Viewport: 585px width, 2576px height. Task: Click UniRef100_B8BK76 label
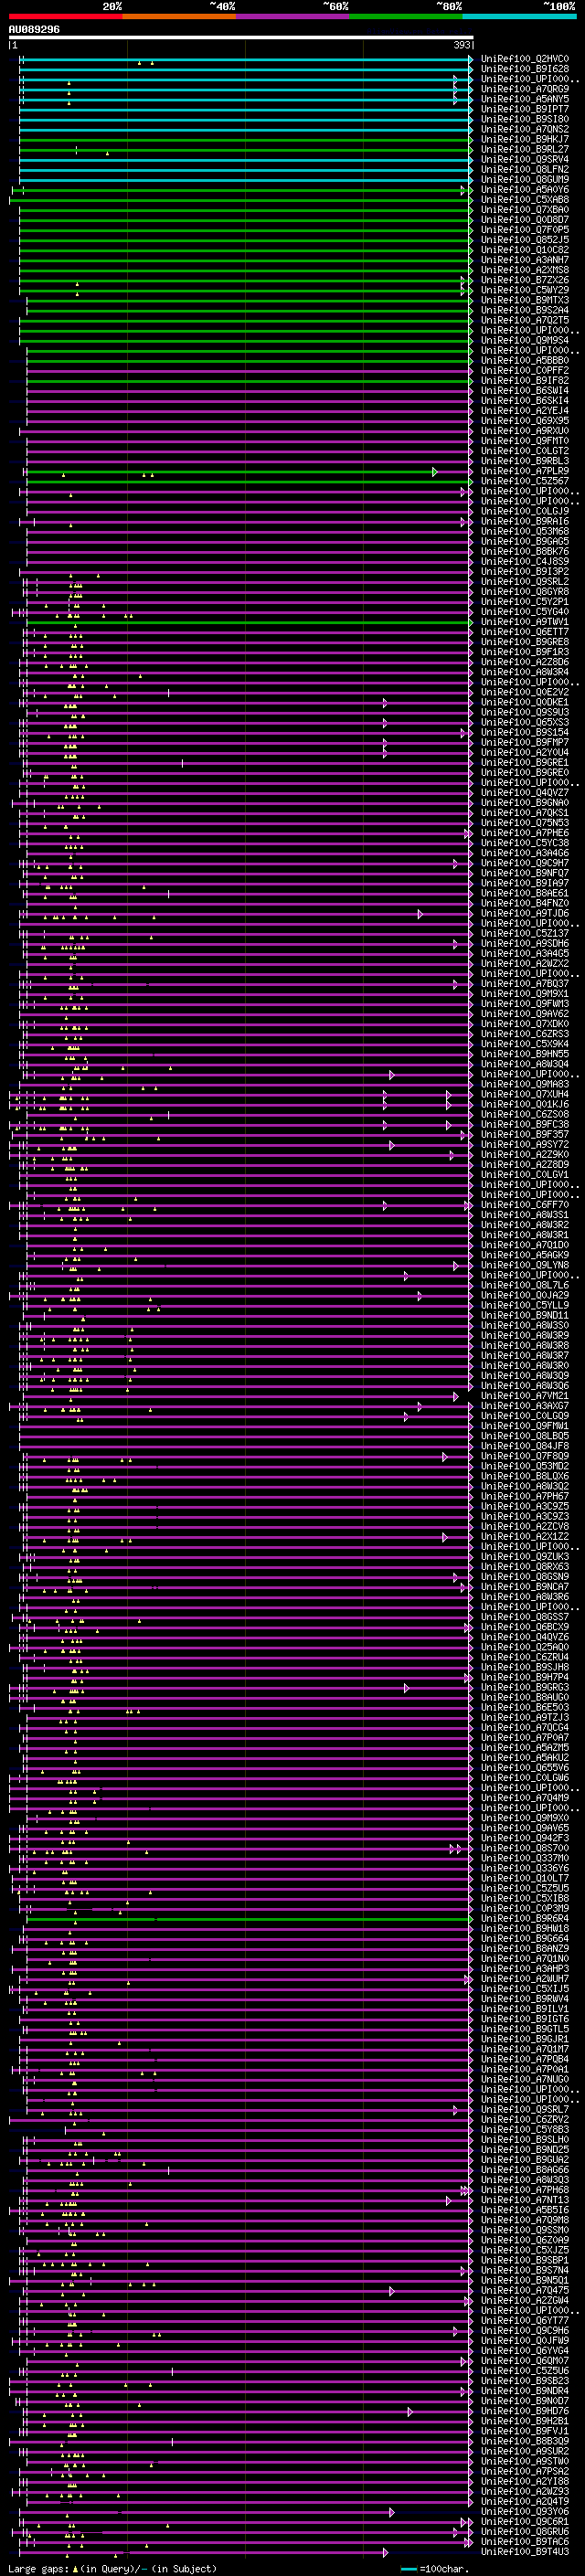click(525, 551)
